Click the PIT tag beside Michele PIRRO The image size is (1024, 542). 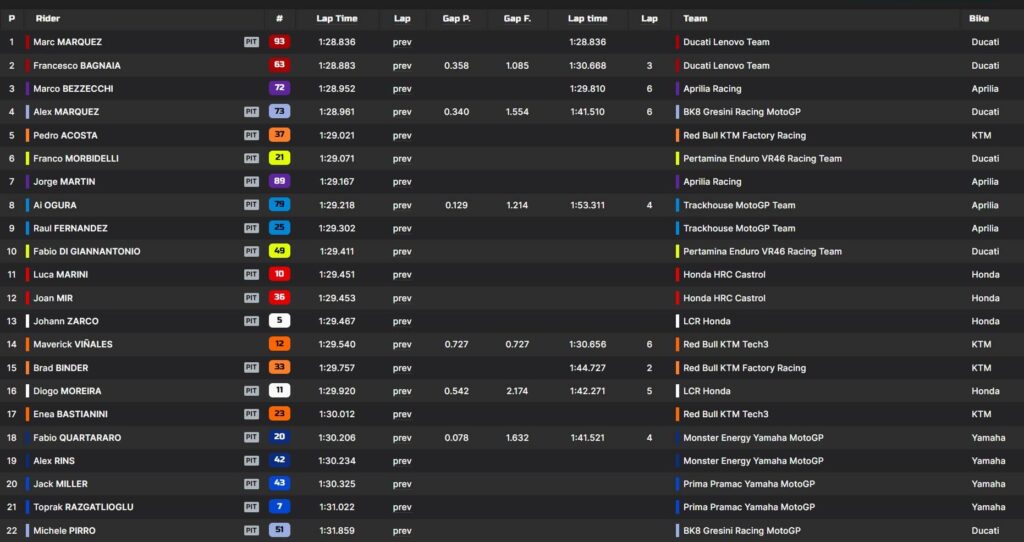251,530
